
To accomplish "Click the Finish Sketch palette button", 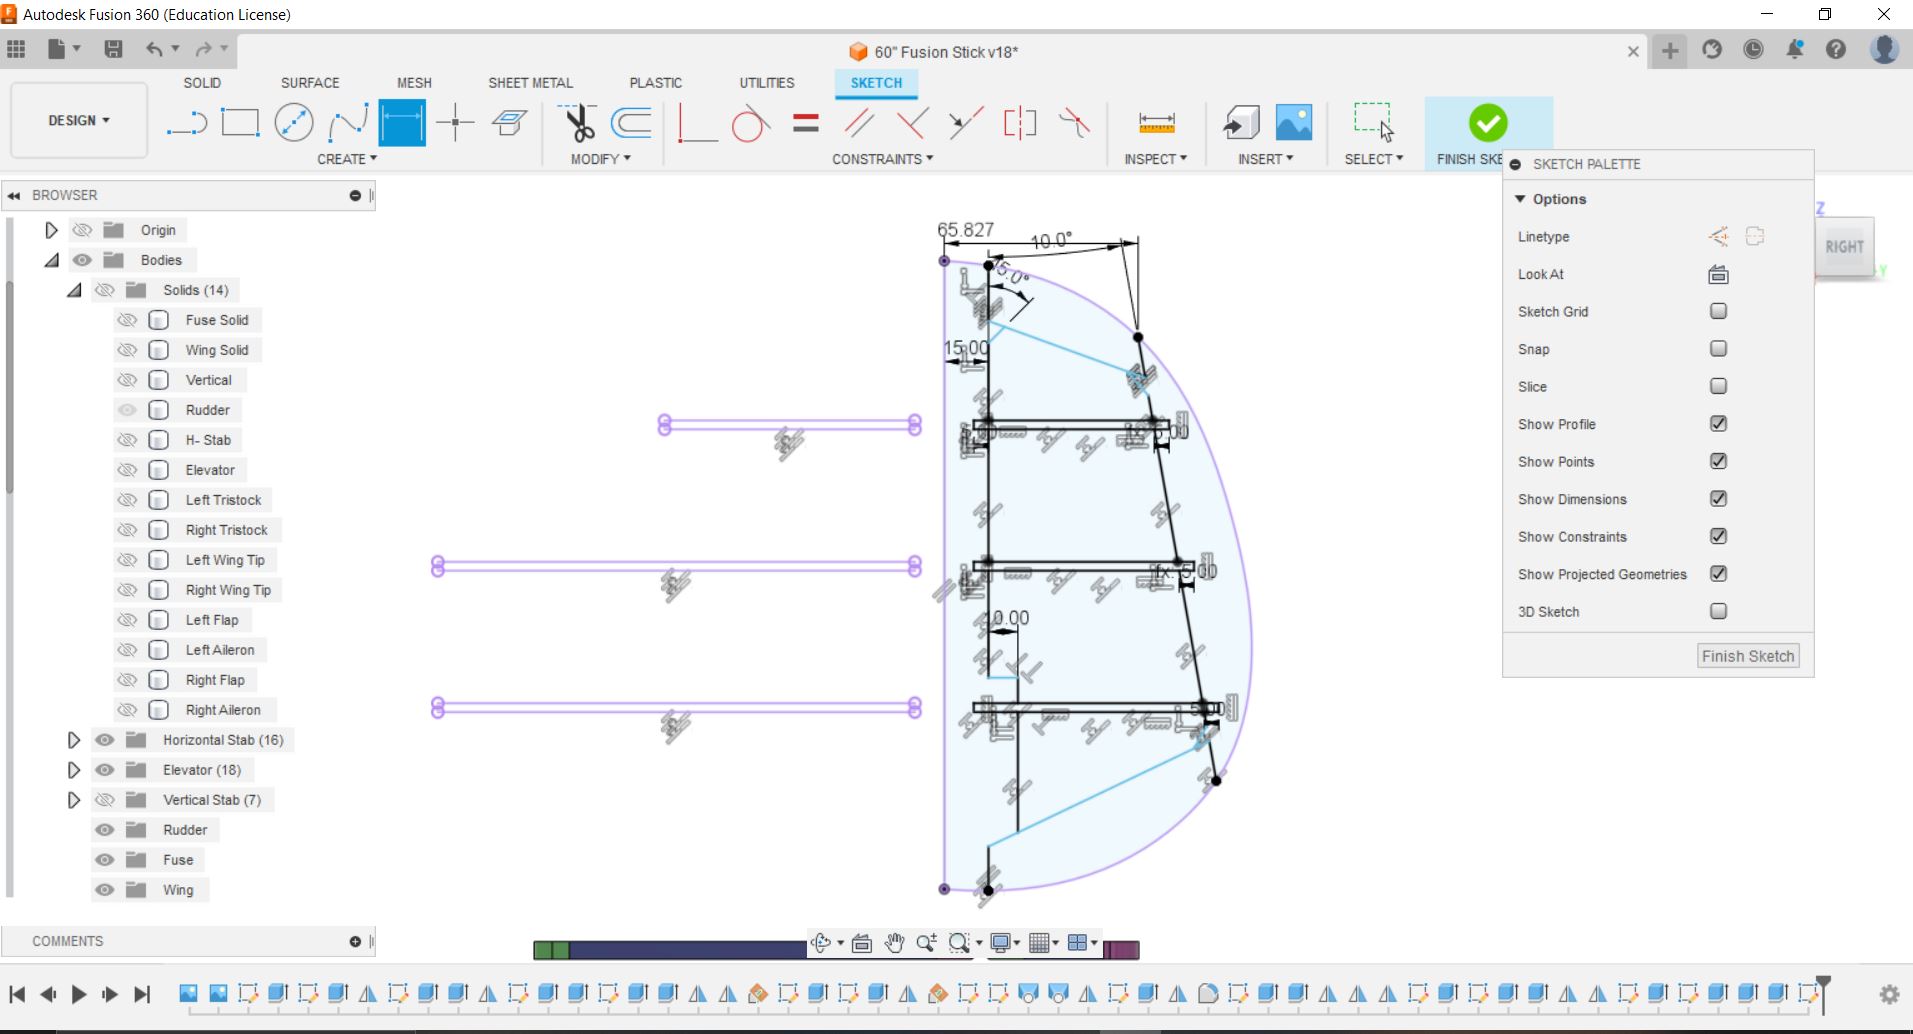I will tap(1748, 656).
